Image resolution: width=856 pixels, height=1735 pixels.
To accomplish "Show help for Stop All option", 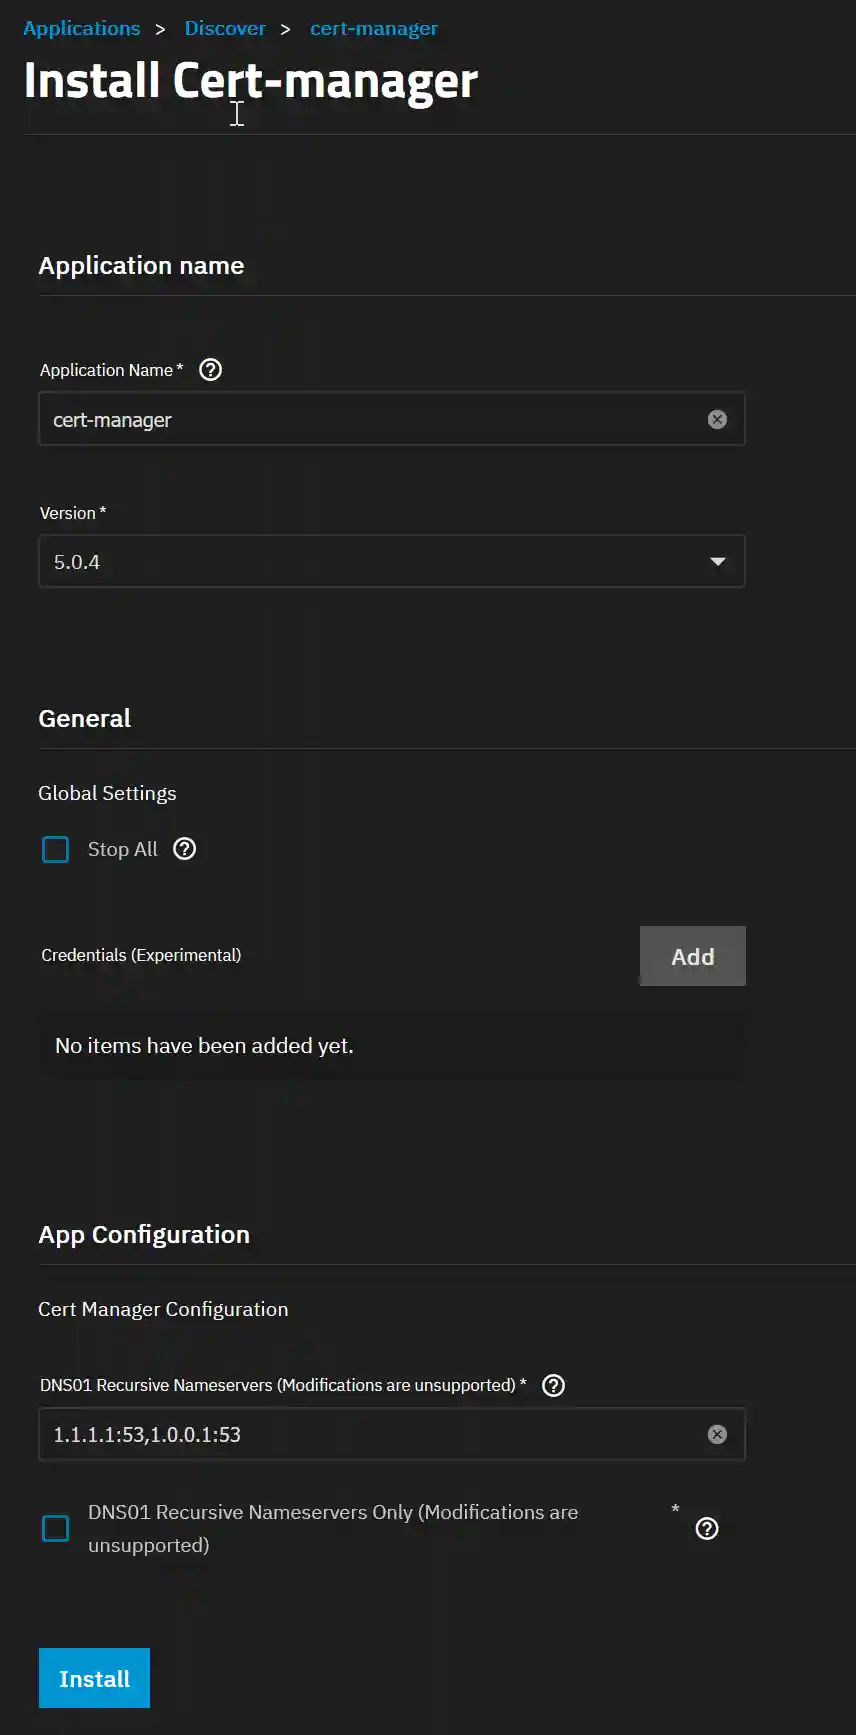I will [184, 849].
